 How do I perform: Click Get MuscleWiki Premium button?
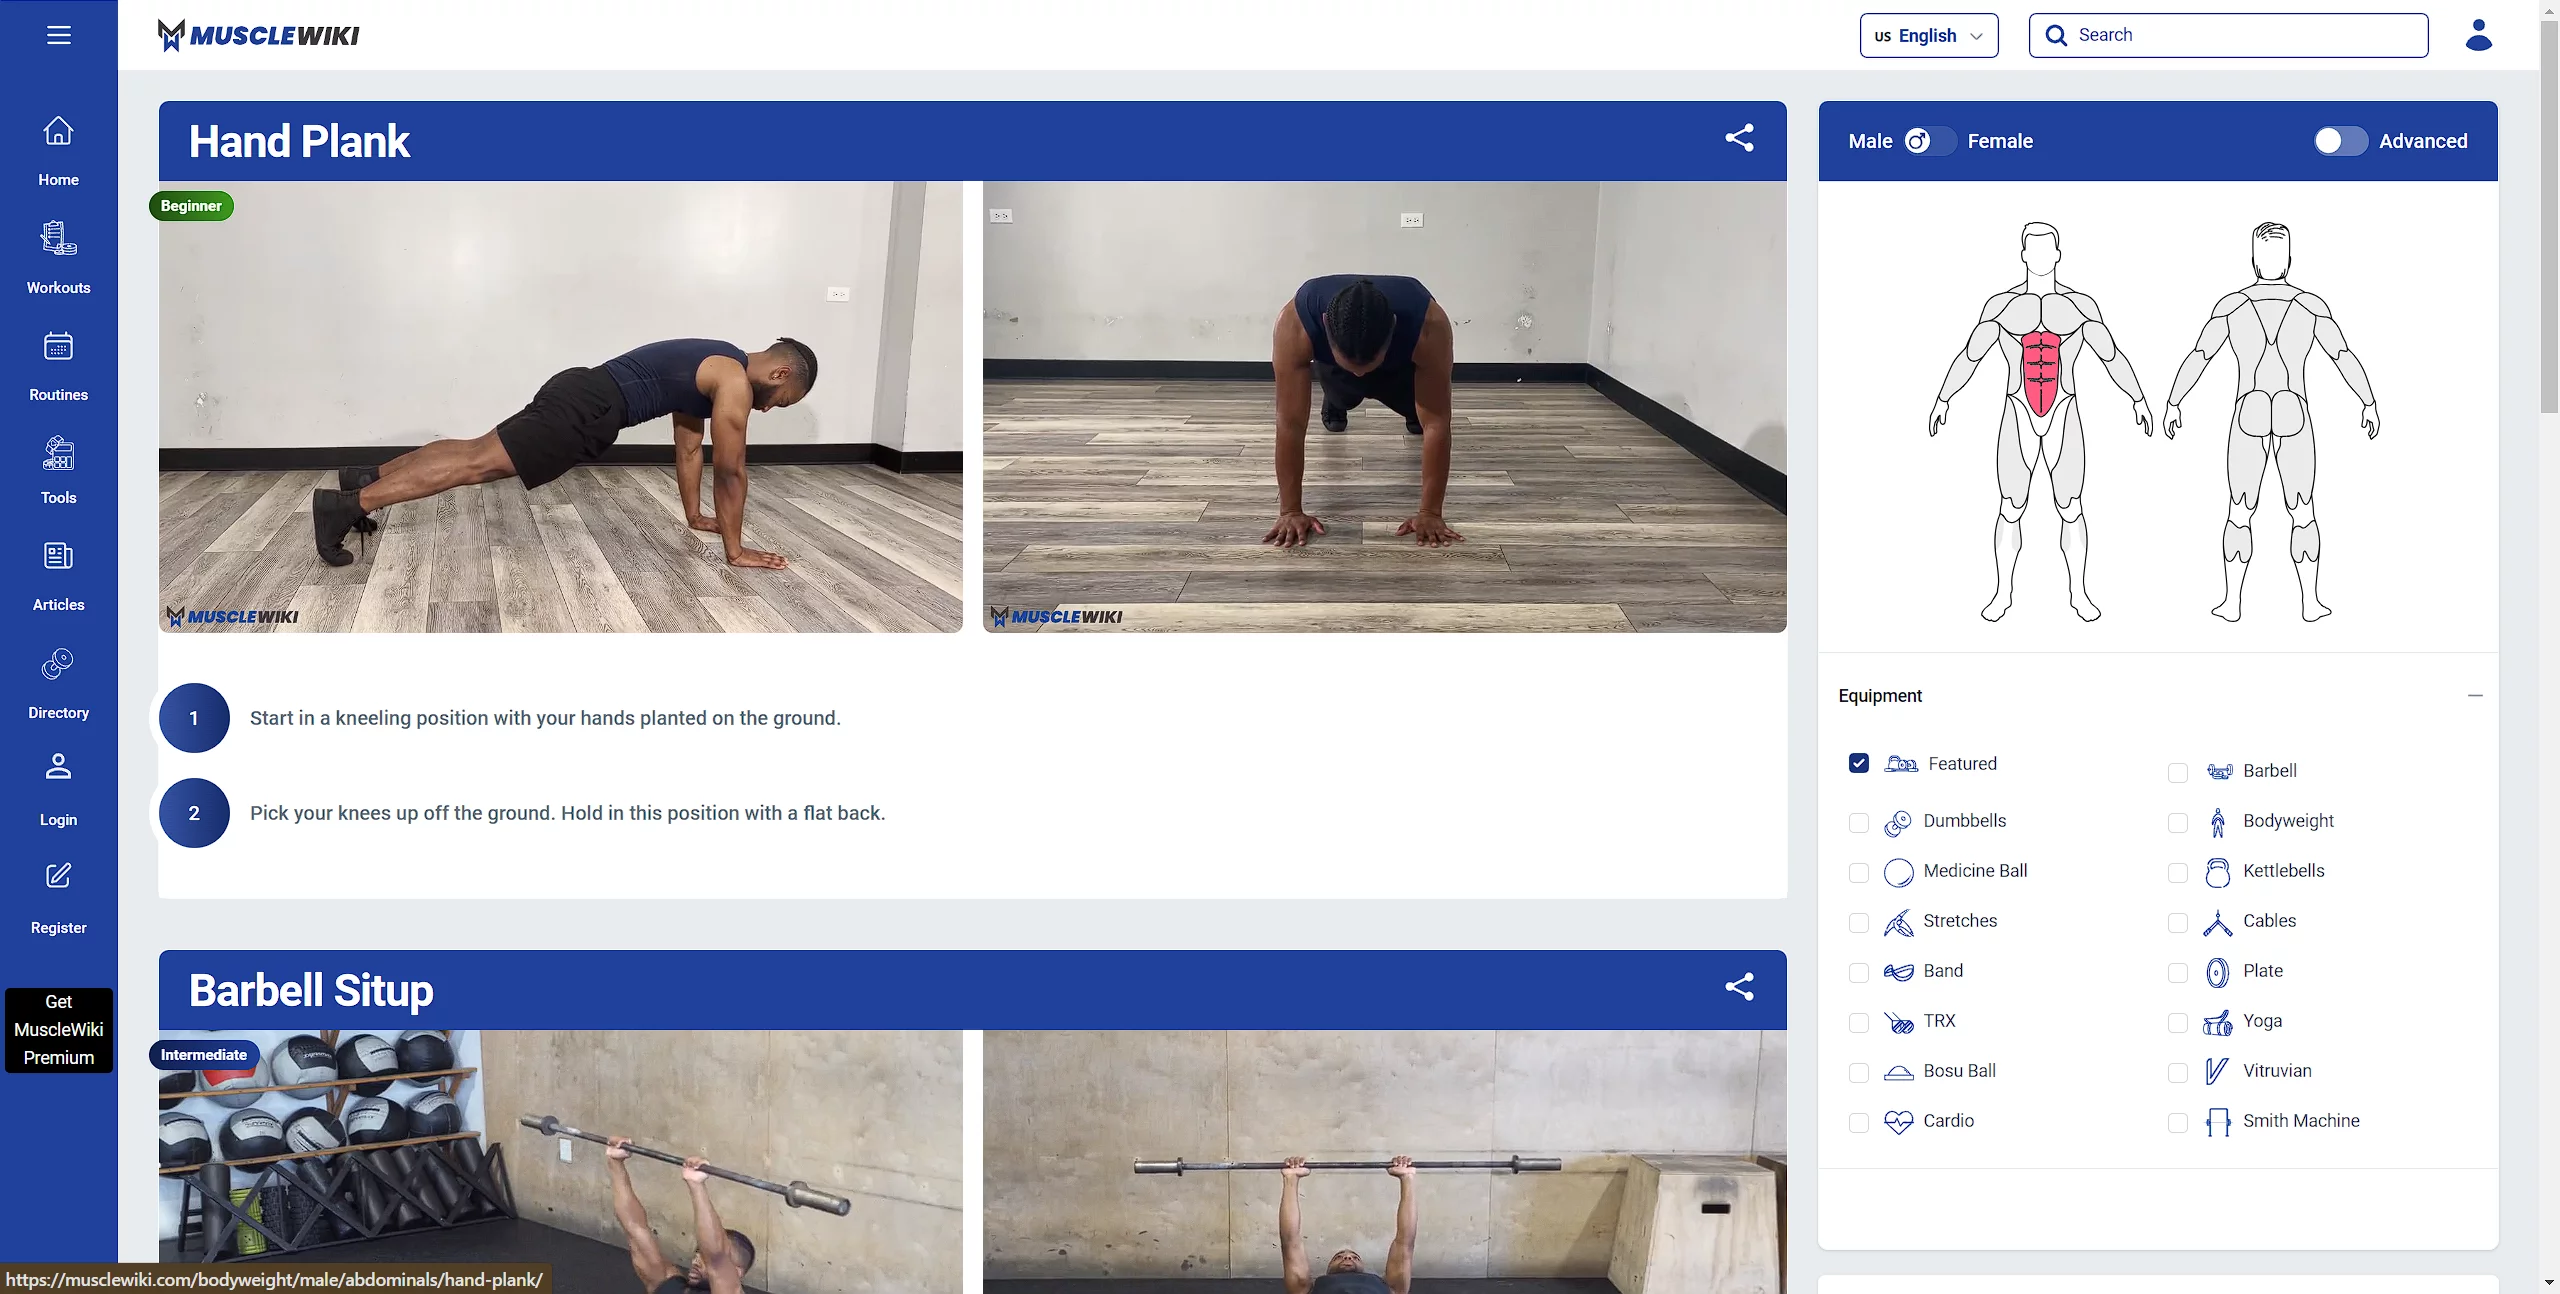(58, 1029)
